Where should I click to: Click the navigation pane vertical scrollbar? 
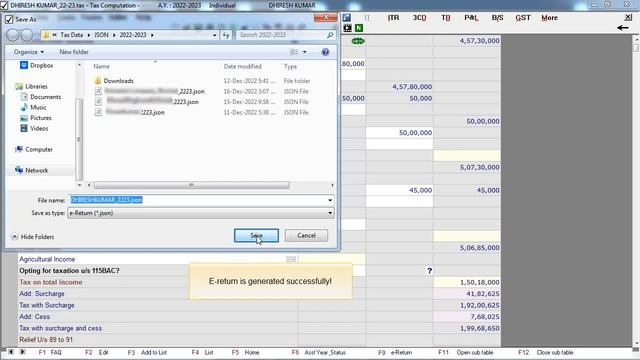point(79,139)
